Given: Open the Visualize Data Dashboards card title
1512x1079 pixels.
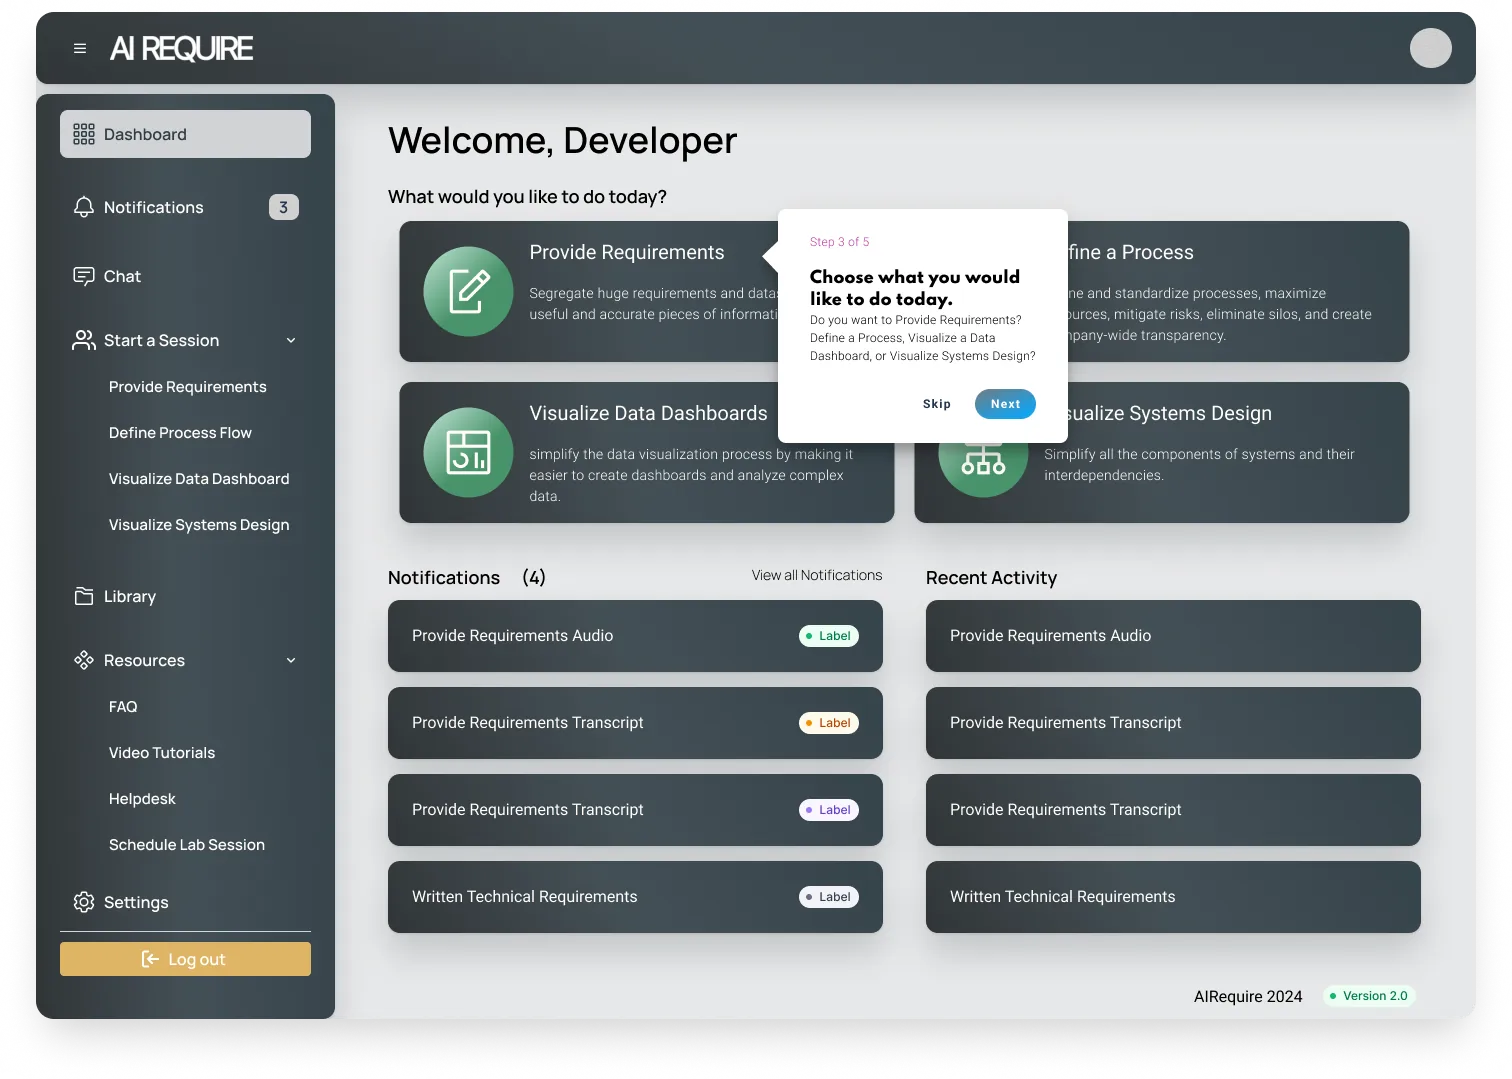Looking at the screenshot, I should [648, 414].
